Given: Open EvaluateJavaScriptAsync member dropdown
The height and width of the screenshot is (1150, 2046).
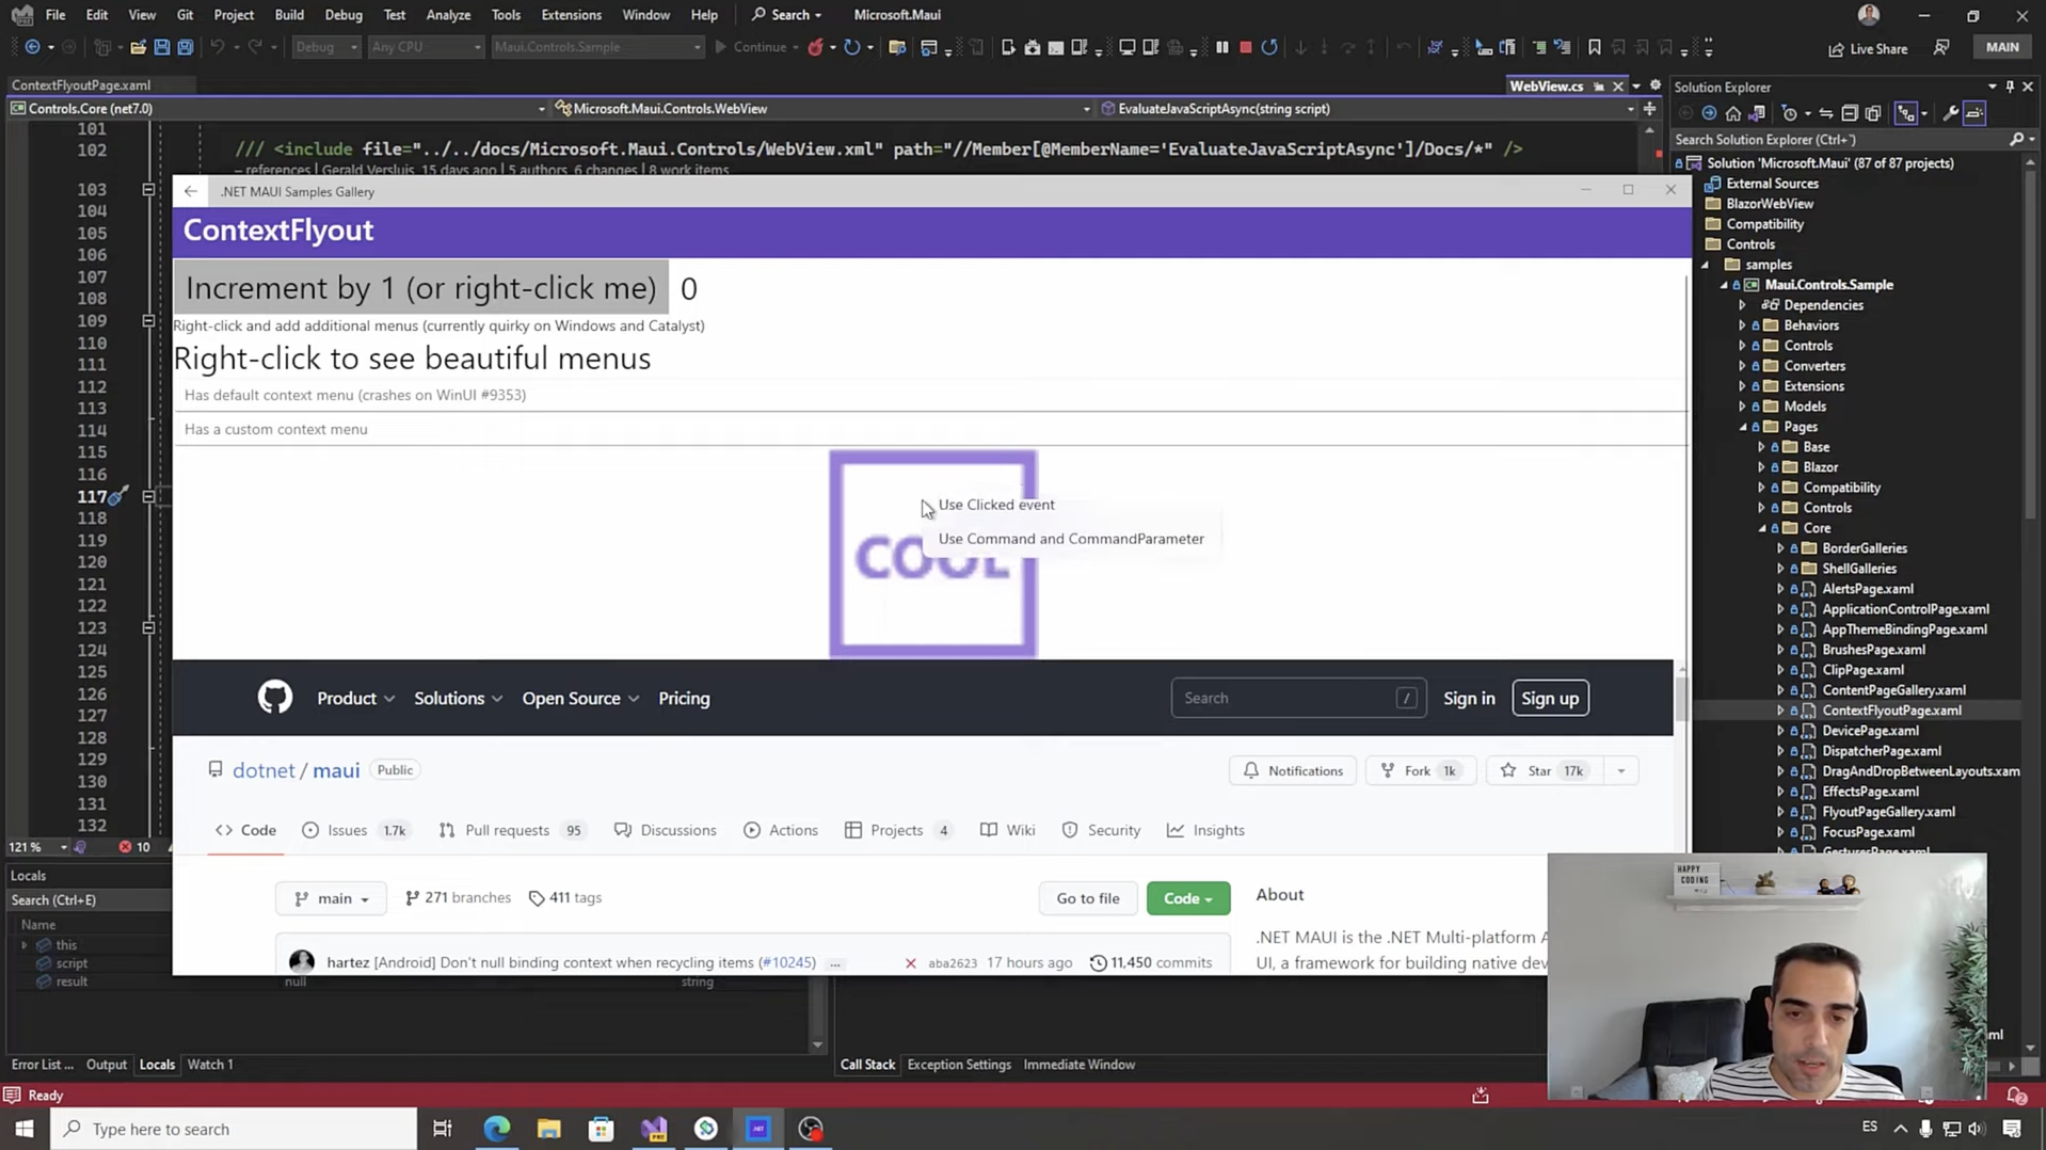Looking at the screenshot, I should [1367, 109].
